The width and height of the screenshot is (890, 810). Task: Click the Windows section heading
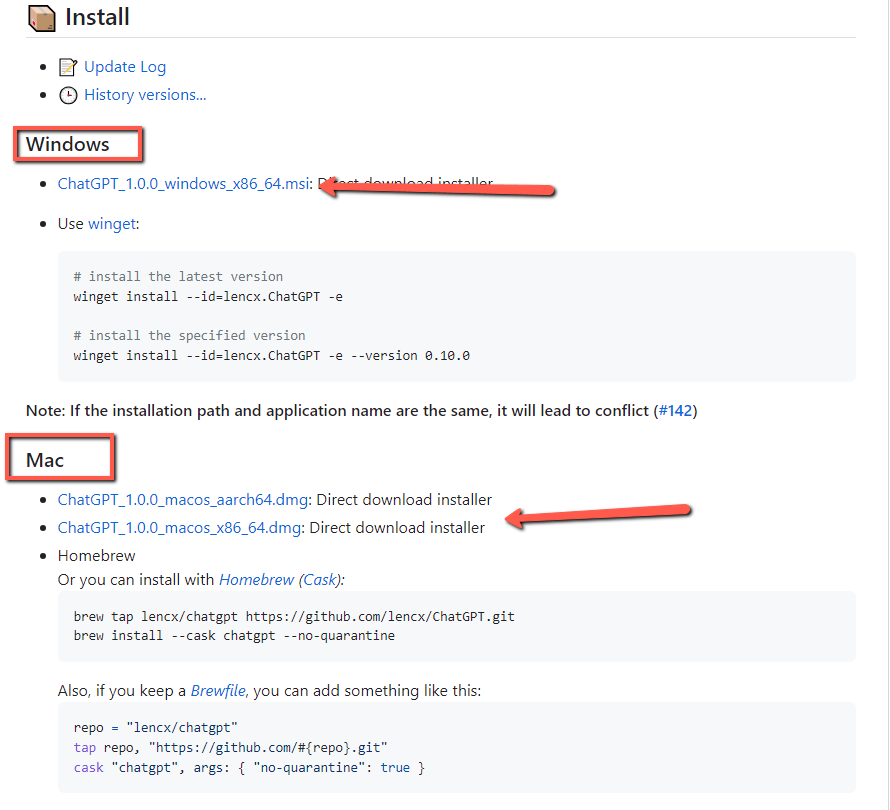point(68,144)
